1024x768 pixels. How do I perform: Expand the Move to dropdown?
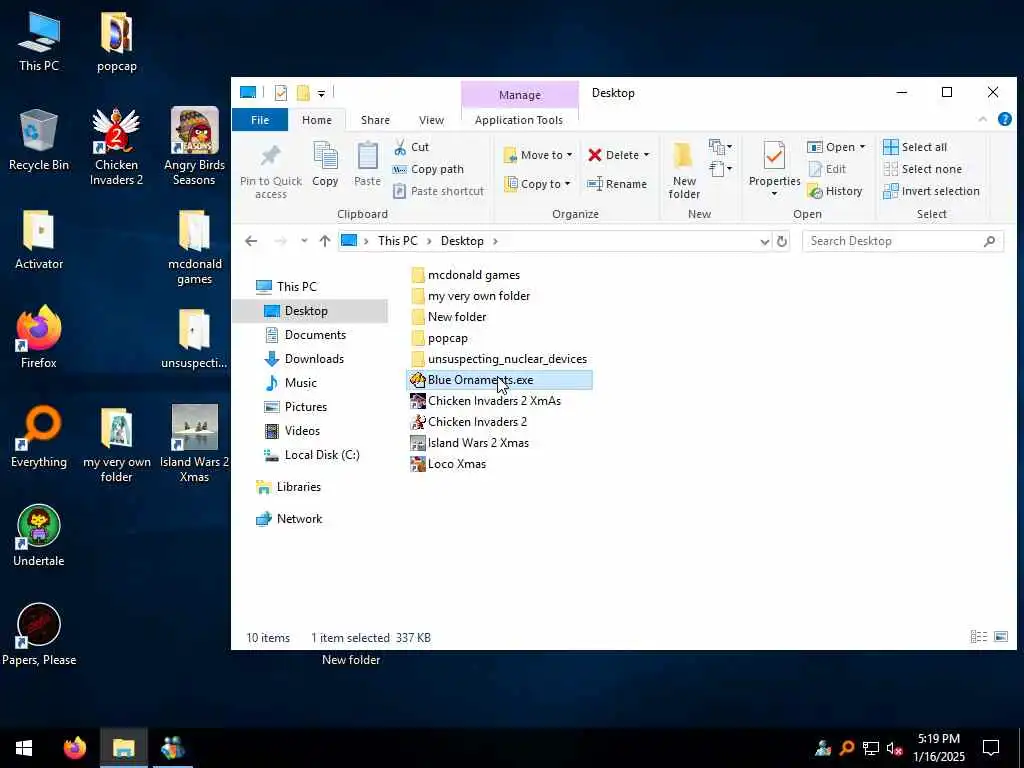point(569,155)
